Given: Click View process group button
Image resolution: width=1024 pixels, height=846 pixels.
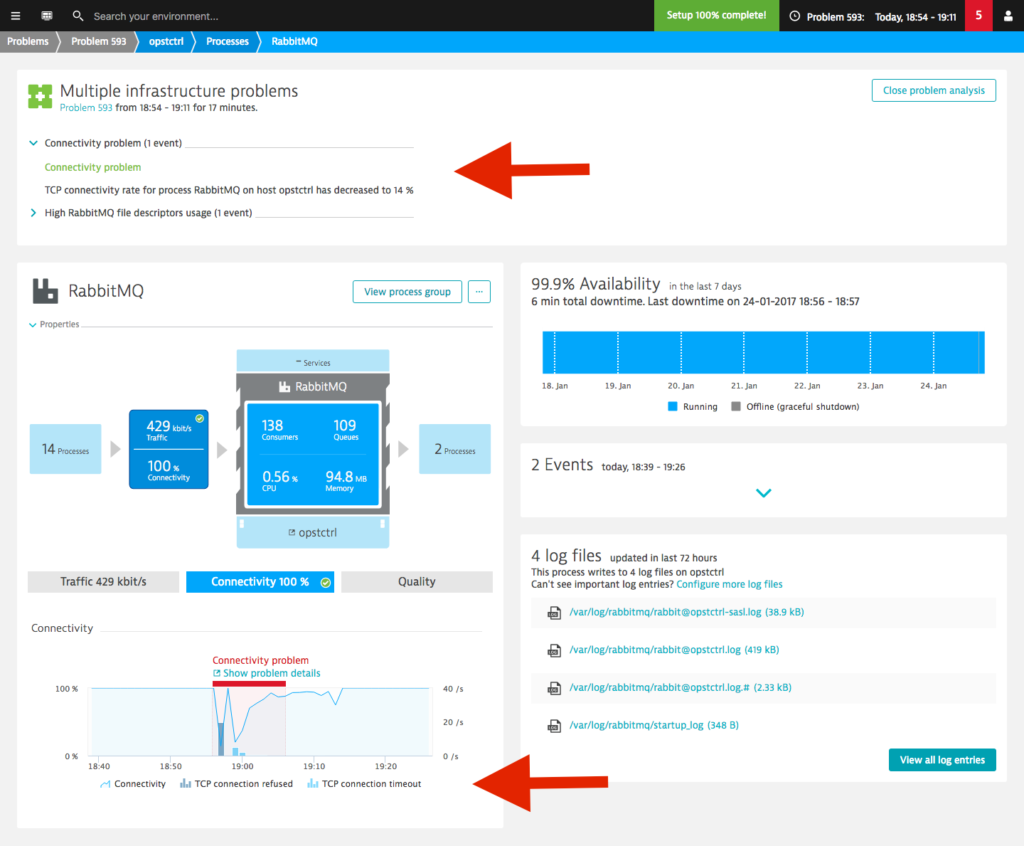Looking at the screenshot, I should tap(407, 291).
